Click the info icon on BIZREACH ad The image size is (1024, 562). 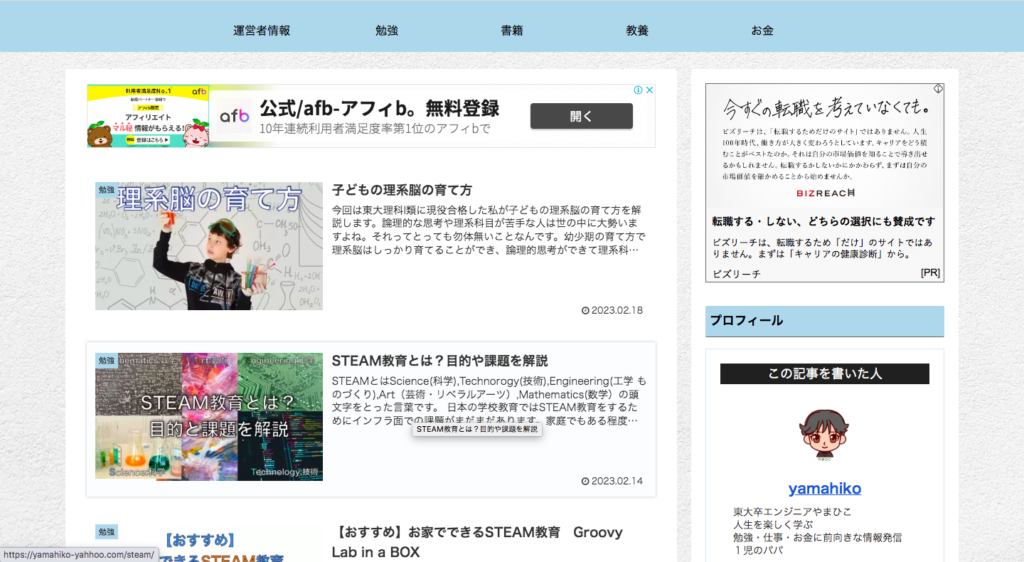tap(938, 89)
